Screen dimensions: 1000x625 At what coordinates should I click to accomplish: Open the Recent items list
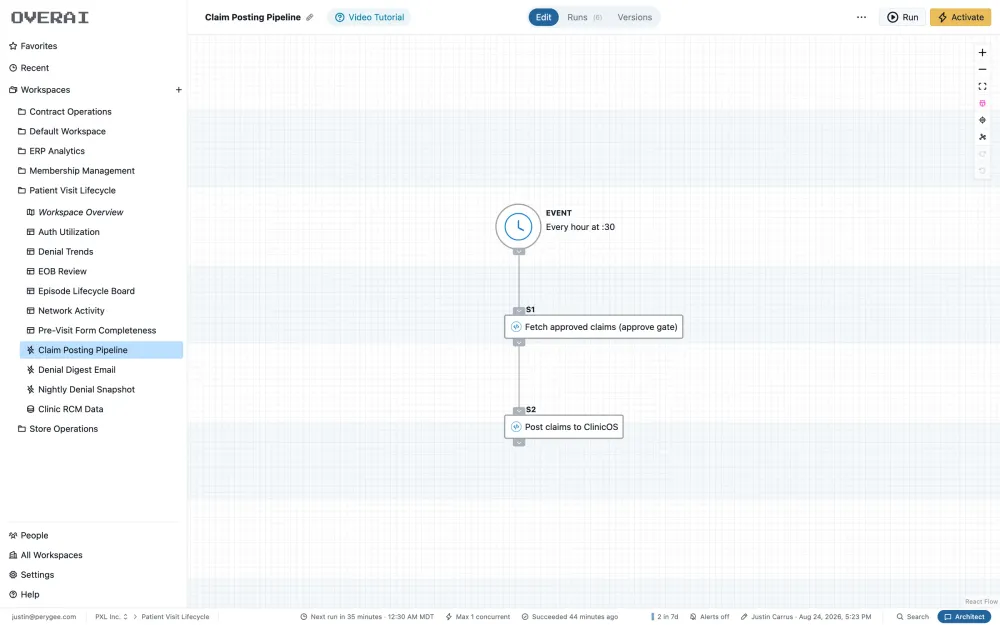[x=29, y=68]
